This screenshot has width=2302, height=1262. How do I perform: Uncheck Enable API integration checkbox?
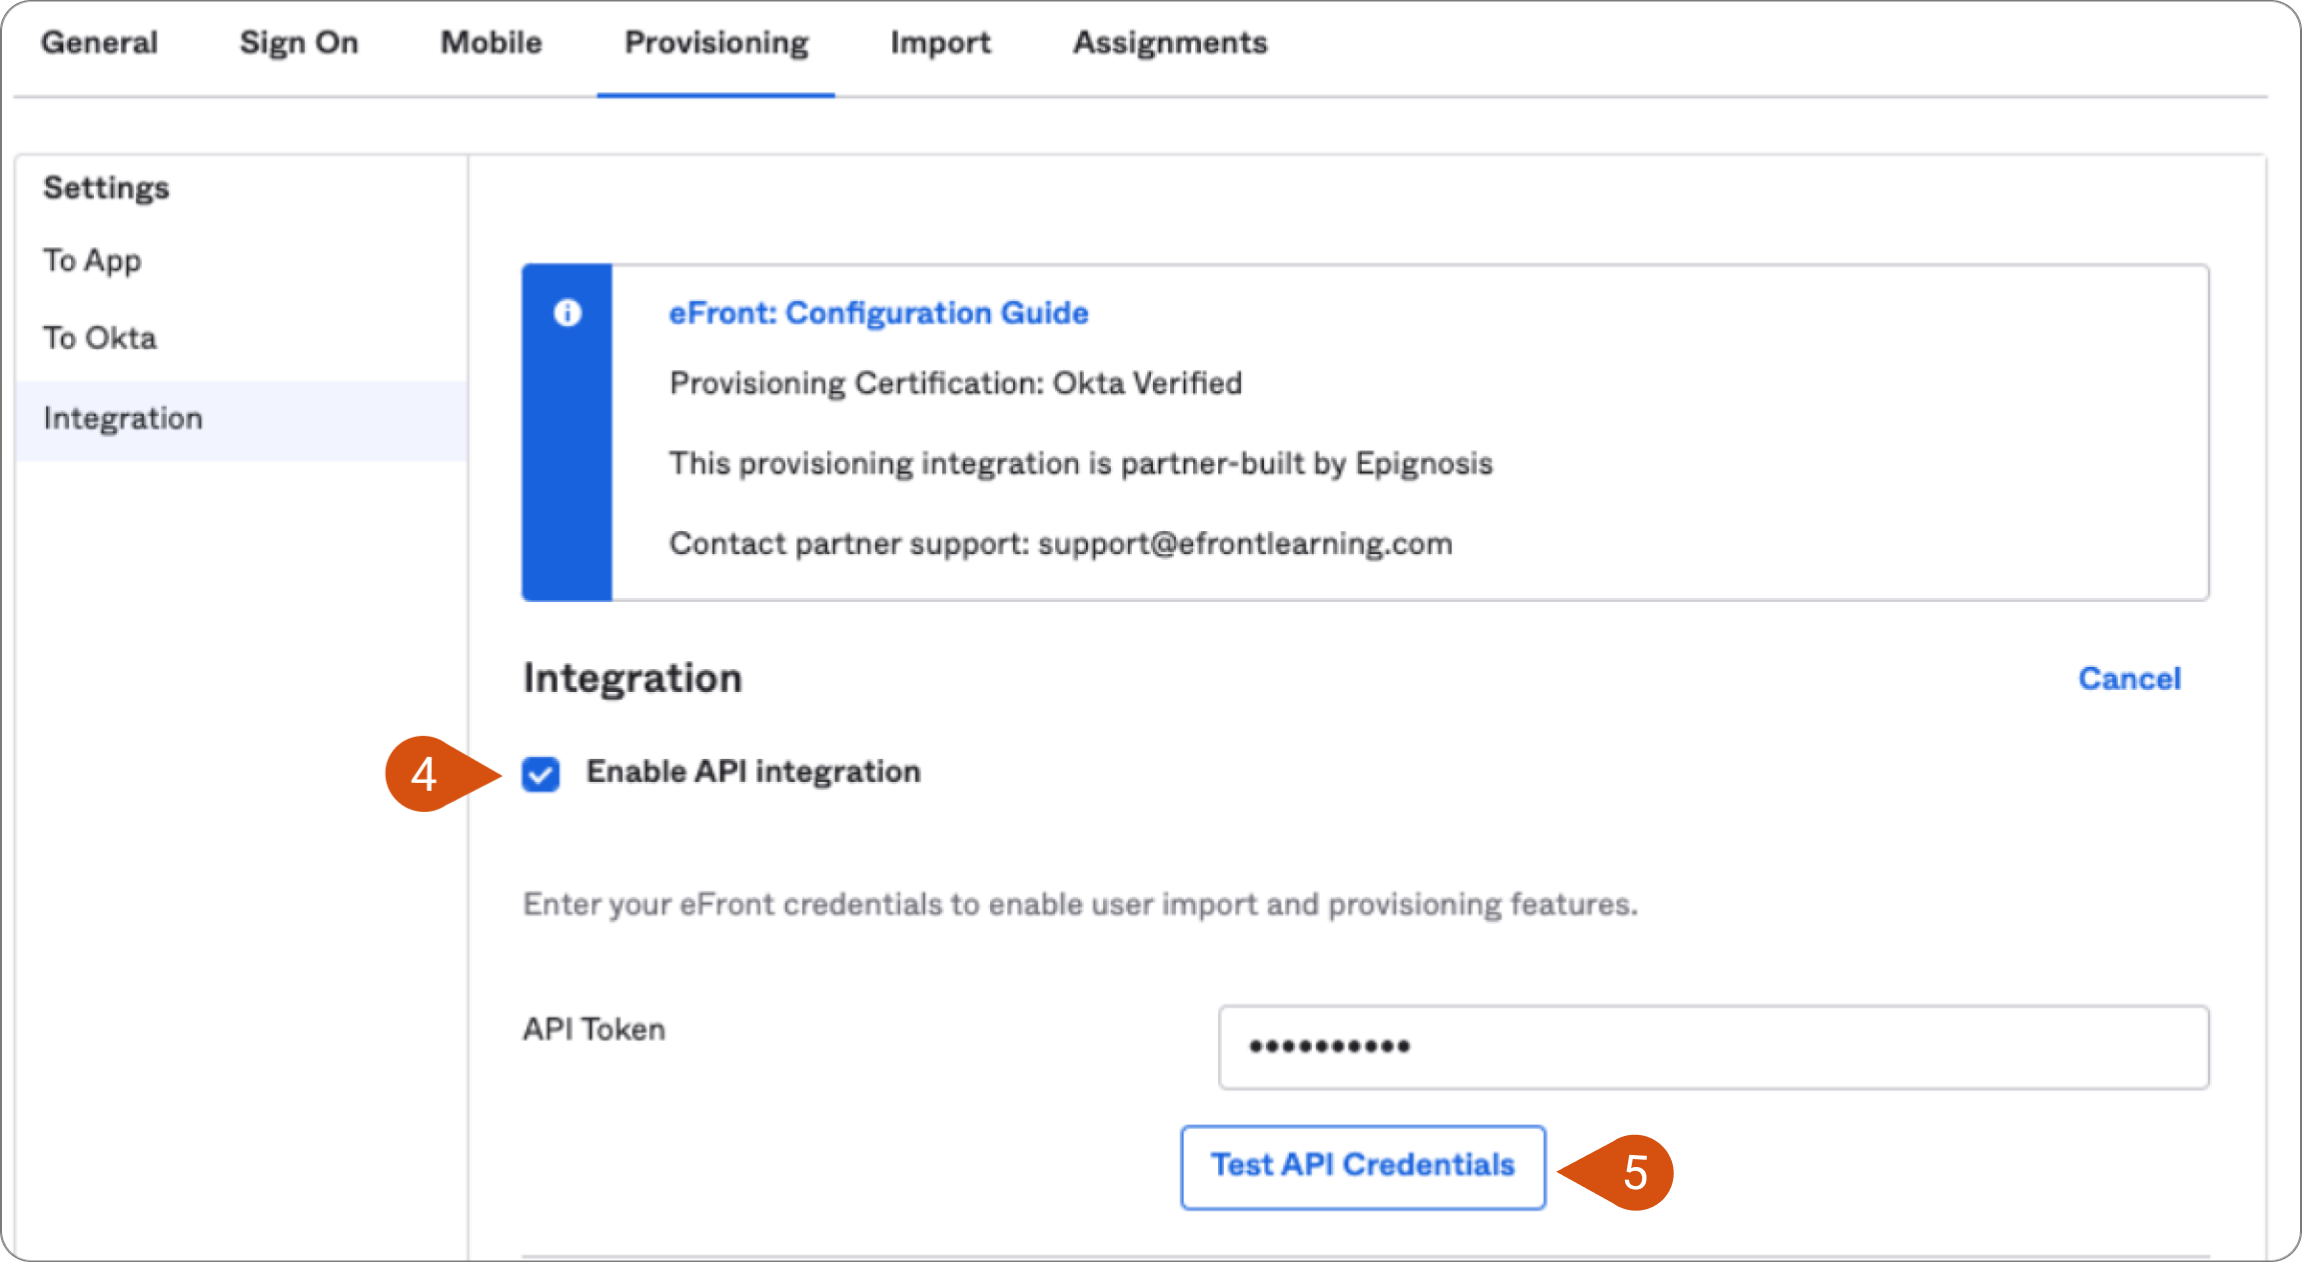tap(541, 774)
